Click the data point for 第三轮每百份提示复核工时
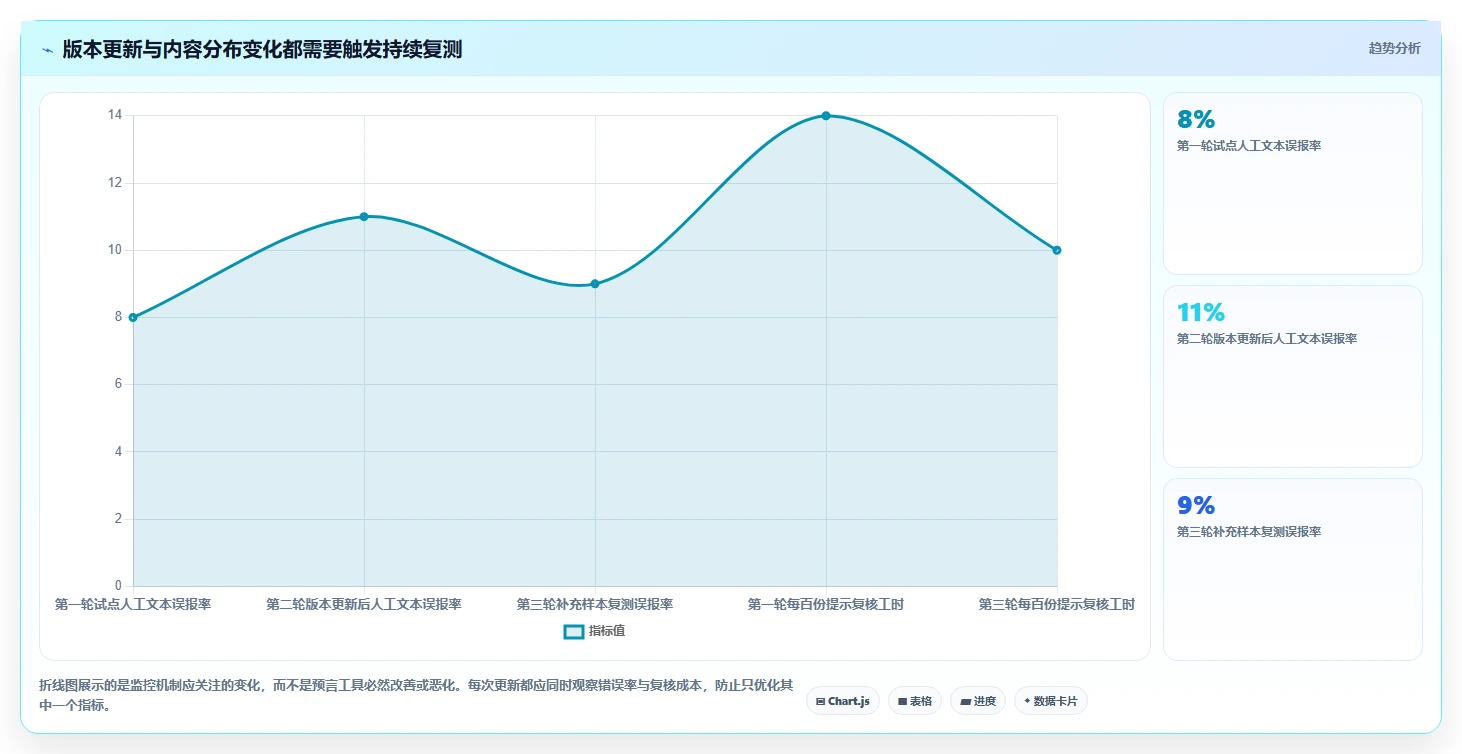Viewport: 1462px width, 754px height. pos(1057,250)
